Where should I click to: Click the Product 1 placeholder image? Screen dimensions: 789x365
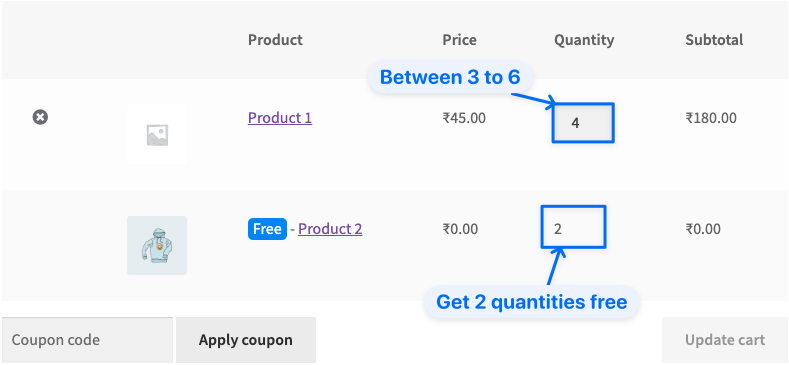click(157, 135)
